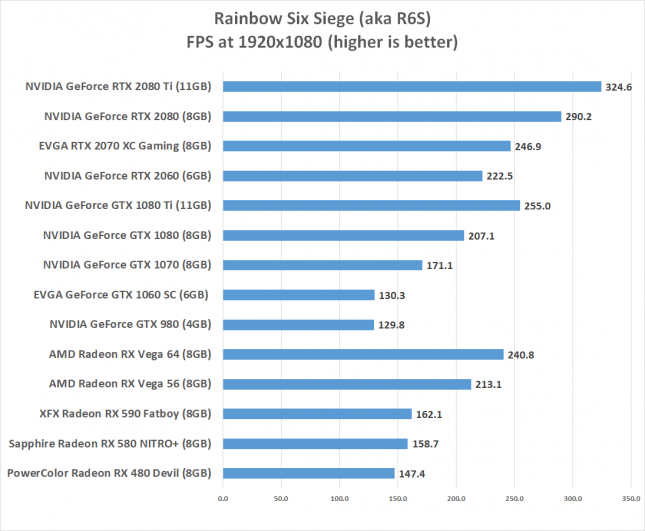Click the data value 246.9
The height and width of the screenshot is (531, 645).
tap(528, 147)
